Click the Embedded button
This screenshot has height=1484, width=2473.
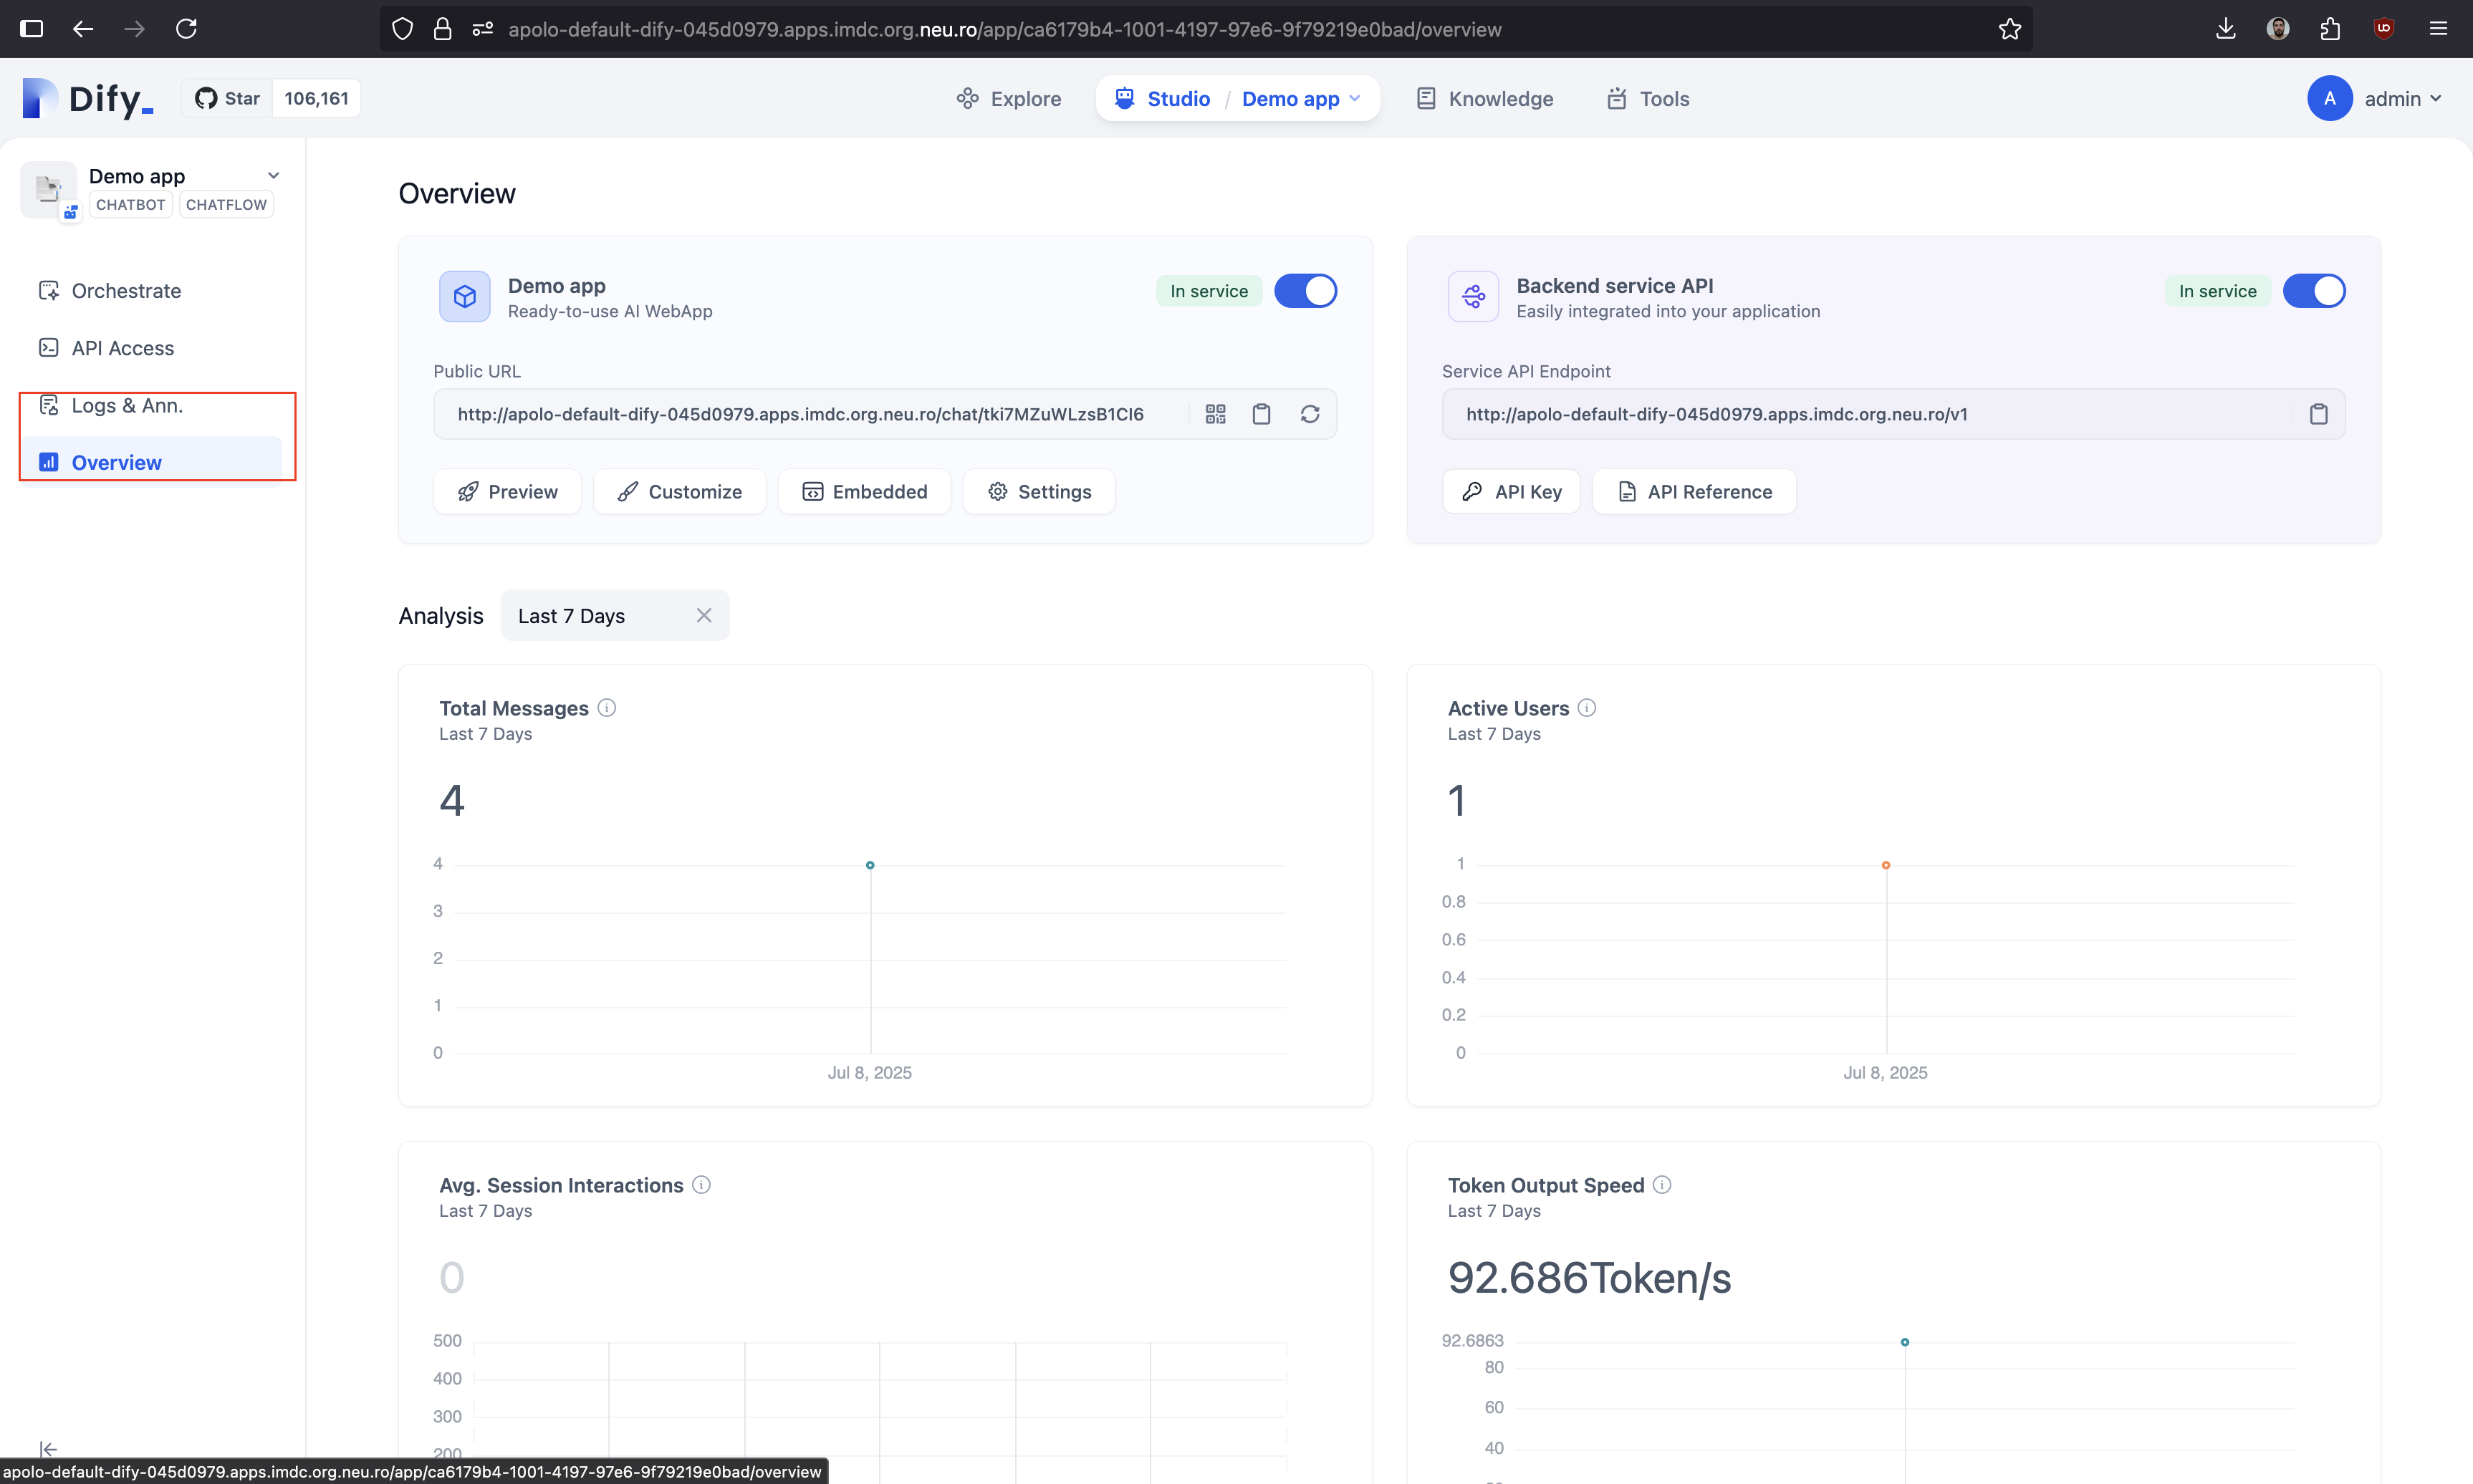(x=865, y=492)
